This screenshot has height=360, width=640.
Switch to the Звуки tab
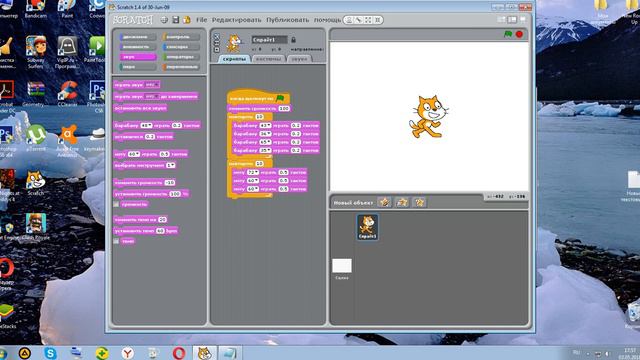[x=299, y=59]
